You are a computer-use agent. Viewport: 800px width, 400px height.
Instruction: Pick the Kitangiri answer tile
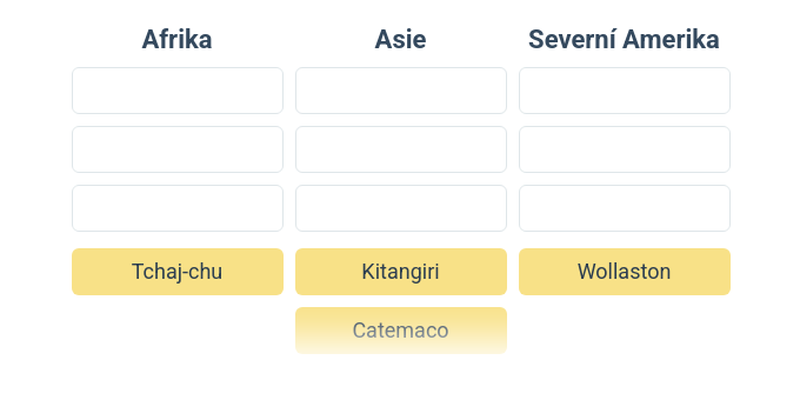coord(400,272)
